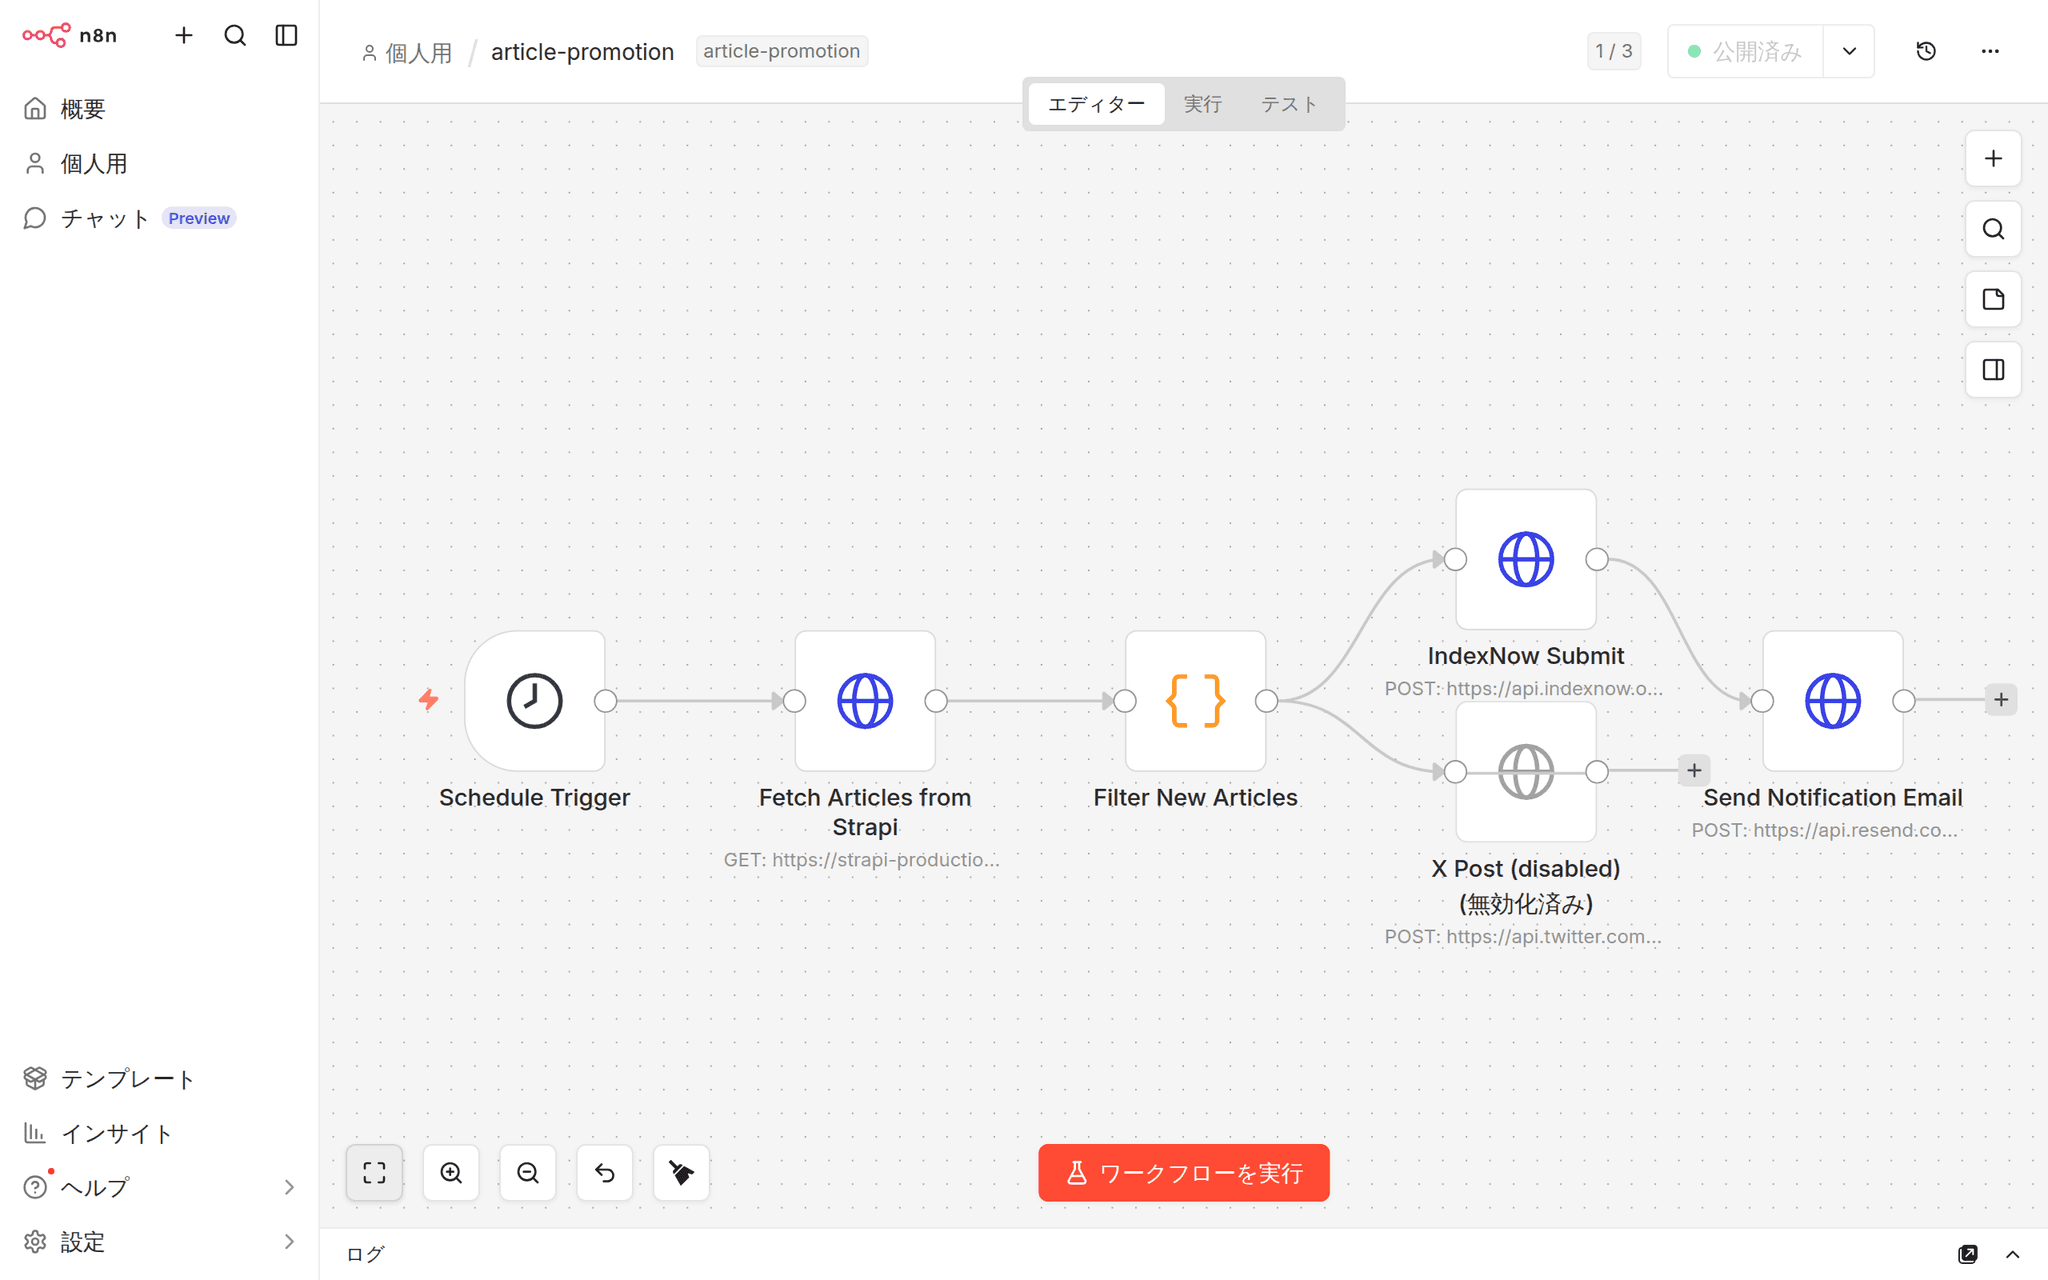2048x1280 pixels.
Task: Expand the 設定 submenu
Action: coord(289,1242)
